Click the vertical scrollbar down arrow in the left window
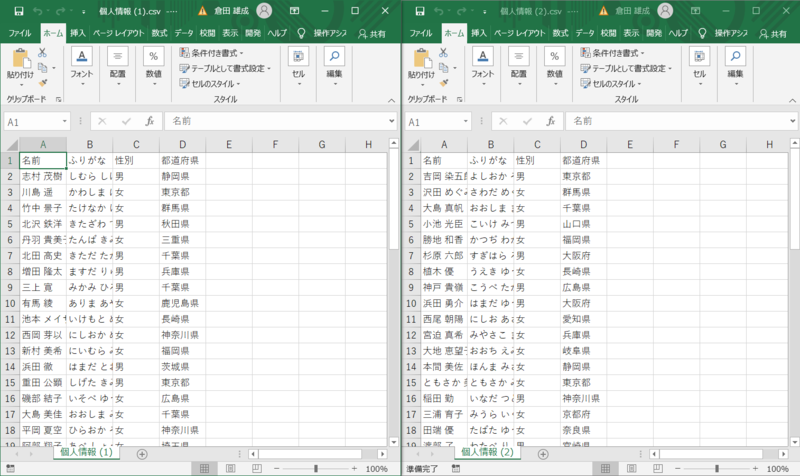The width and height of the screenshot is (800, 476). (393, 442)
